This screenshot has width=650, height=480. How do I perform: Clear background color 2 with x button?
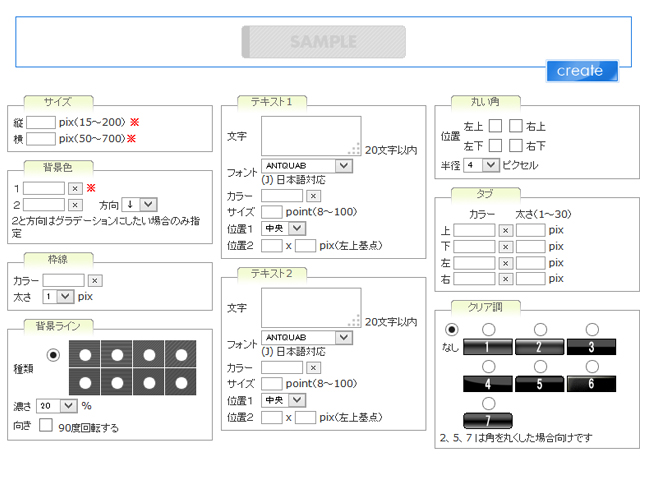coord(75,205)
